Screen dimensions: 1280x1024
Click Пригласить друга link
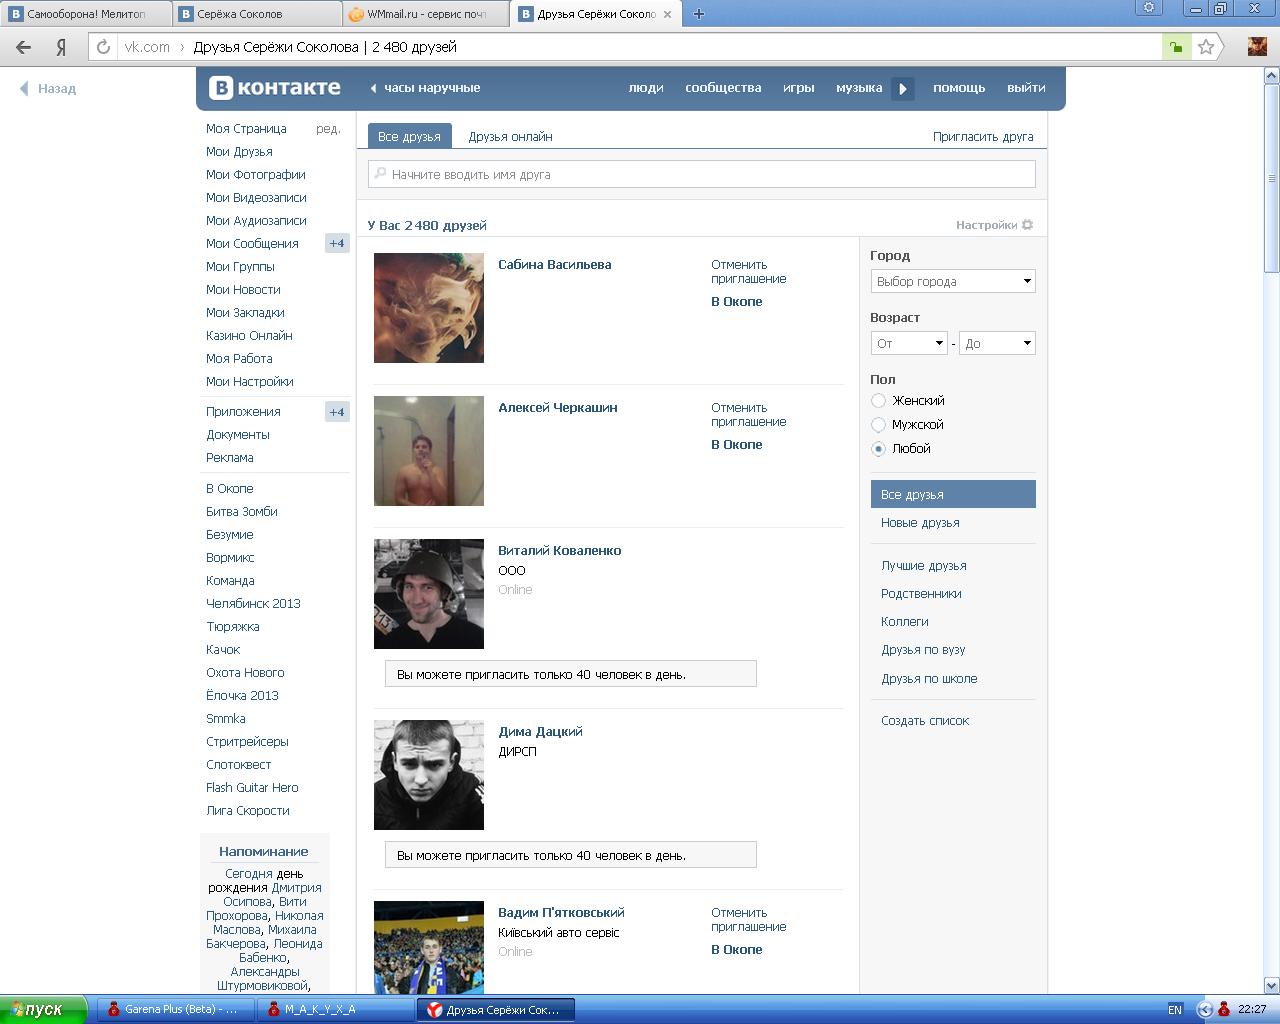(983, 136)
